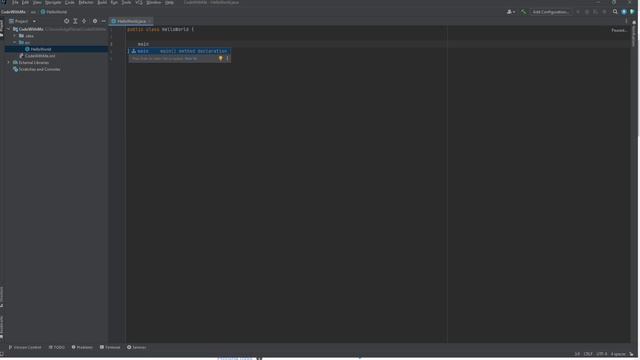This screenshot has height=360, width=640.
Task: Click the caret position indicator in status bar
Action: tap(577, 354)
